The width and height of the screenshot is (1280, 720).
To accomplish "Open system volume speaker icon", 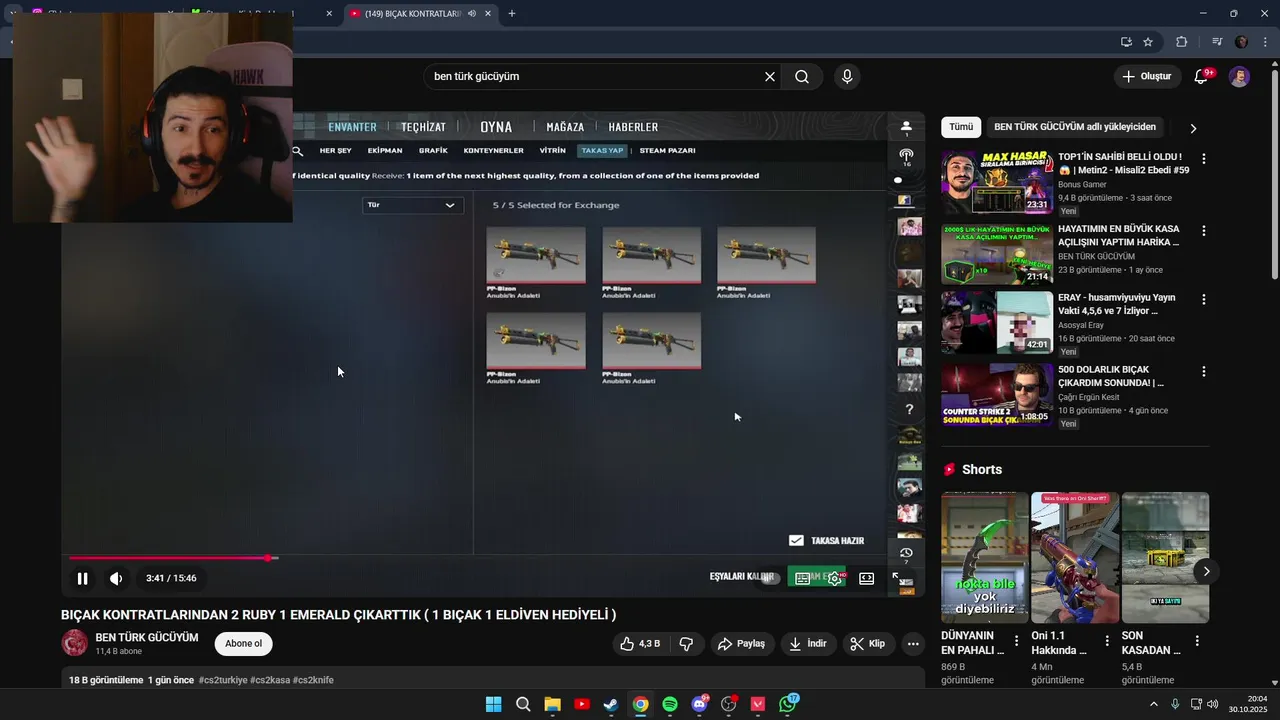I will 1212,704.
